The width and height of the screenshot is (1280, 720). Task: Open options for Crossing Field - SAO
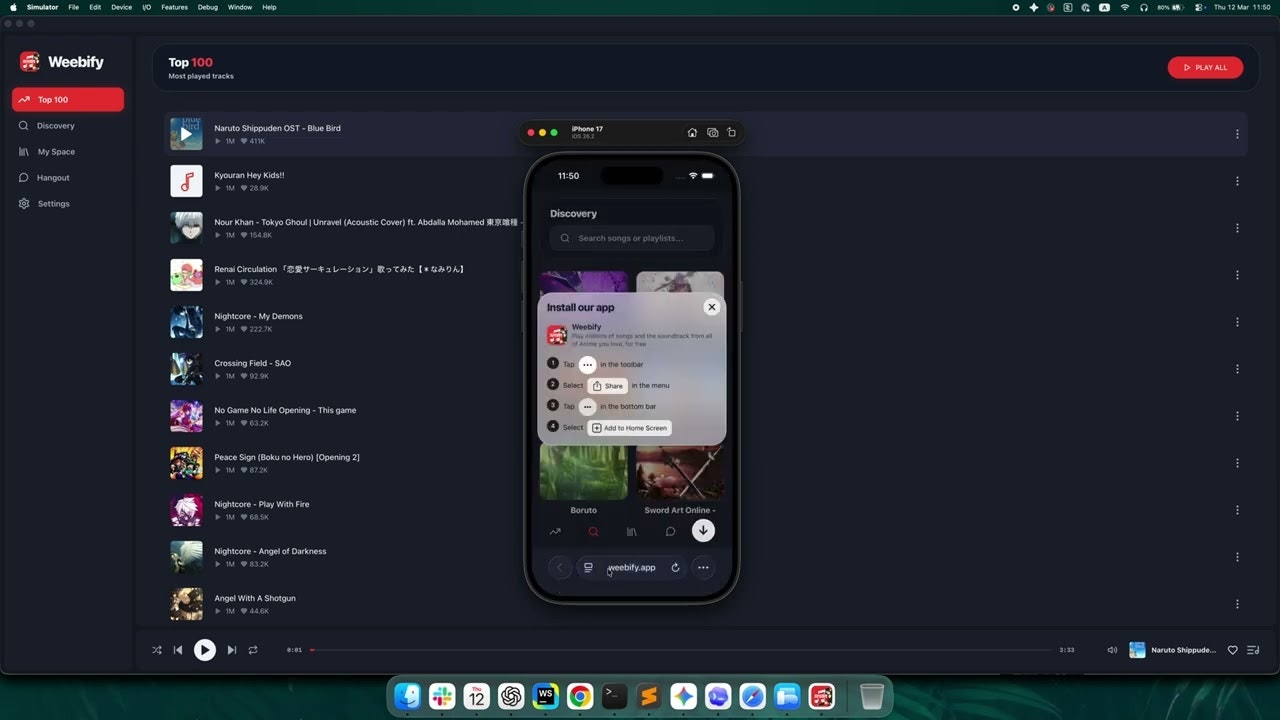coord(1237,369)
